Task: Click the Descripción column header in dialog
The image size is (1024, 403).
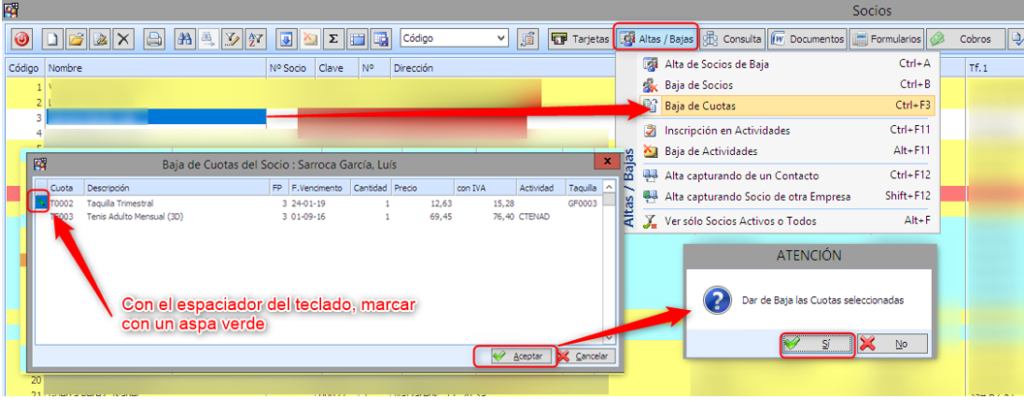Action: tap(108, 187)
